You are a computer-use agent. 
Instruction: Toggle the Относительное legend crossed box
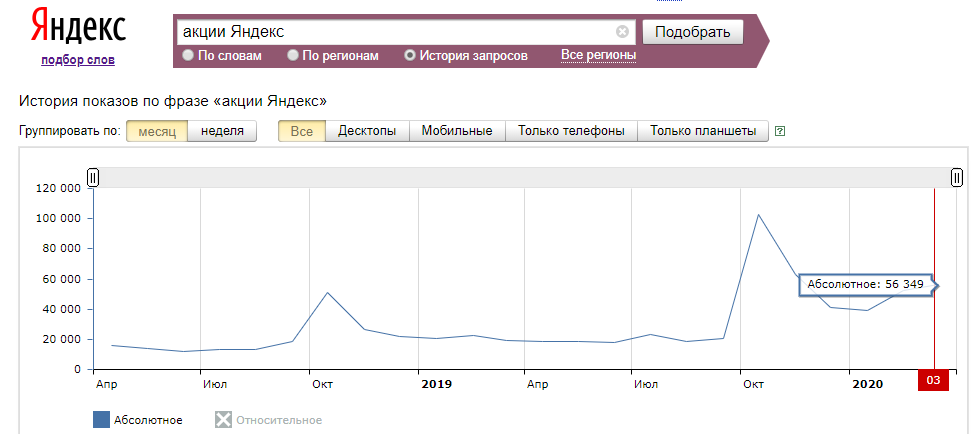coord(223,420)
